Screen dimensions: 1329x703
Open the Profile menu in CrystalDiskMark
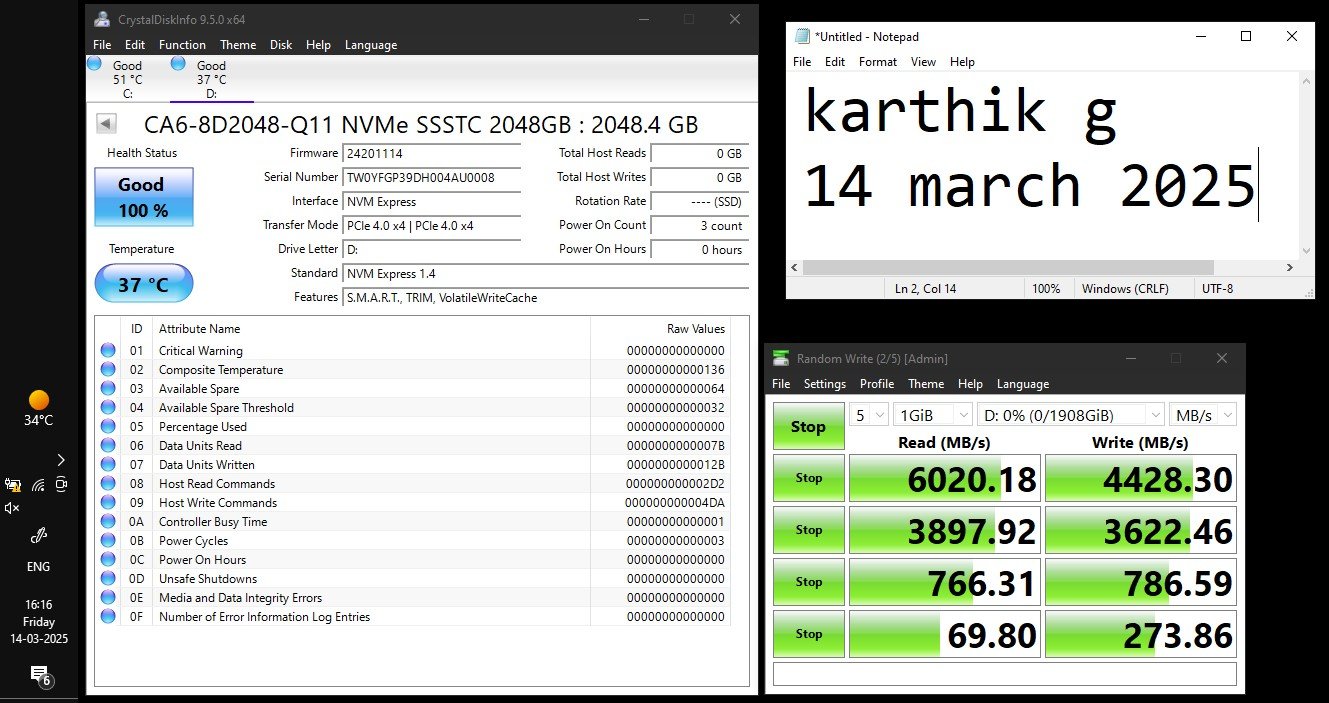[877, 384]
